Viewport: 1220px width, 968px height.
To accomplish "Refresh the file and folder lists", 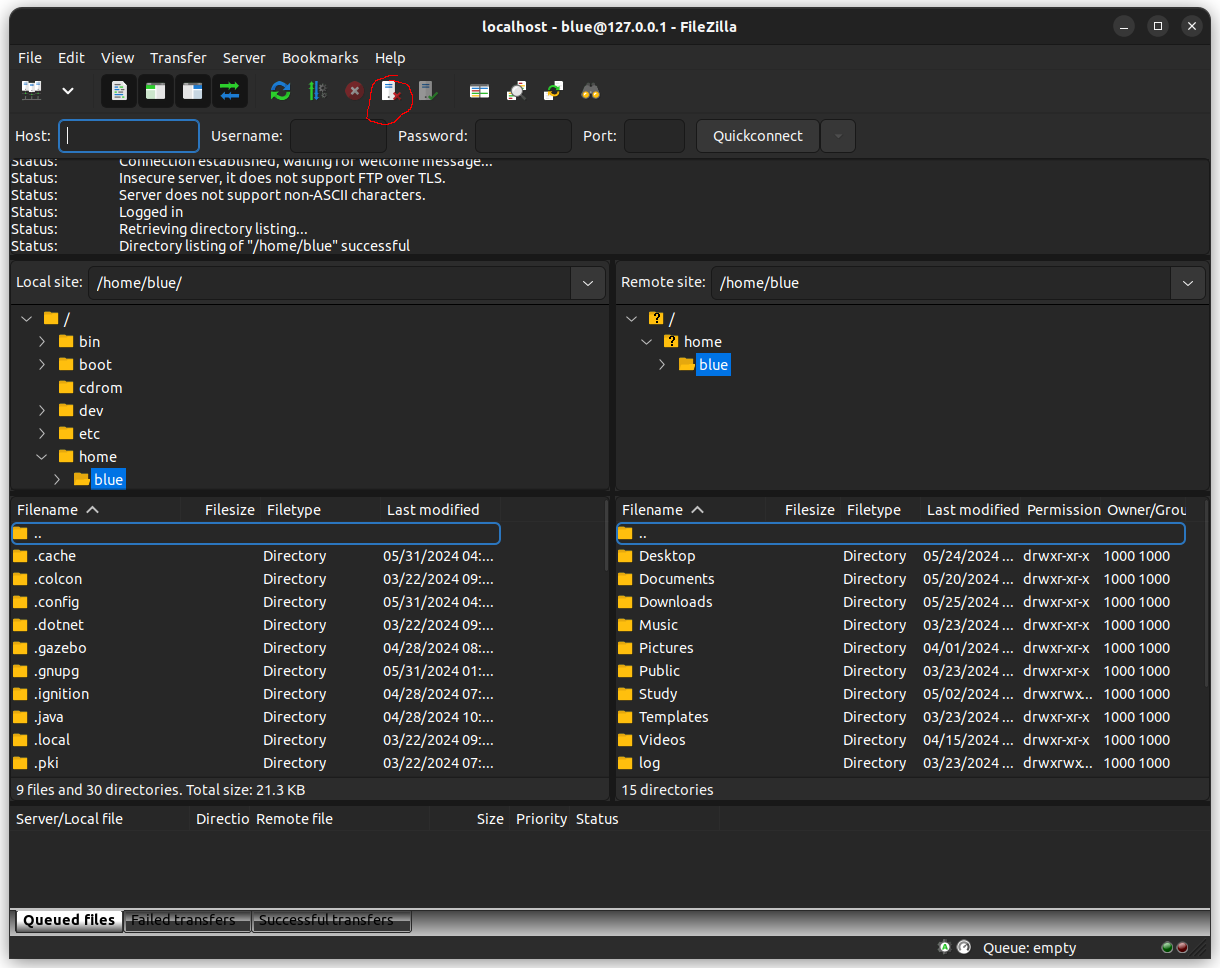I will (281, 91).
